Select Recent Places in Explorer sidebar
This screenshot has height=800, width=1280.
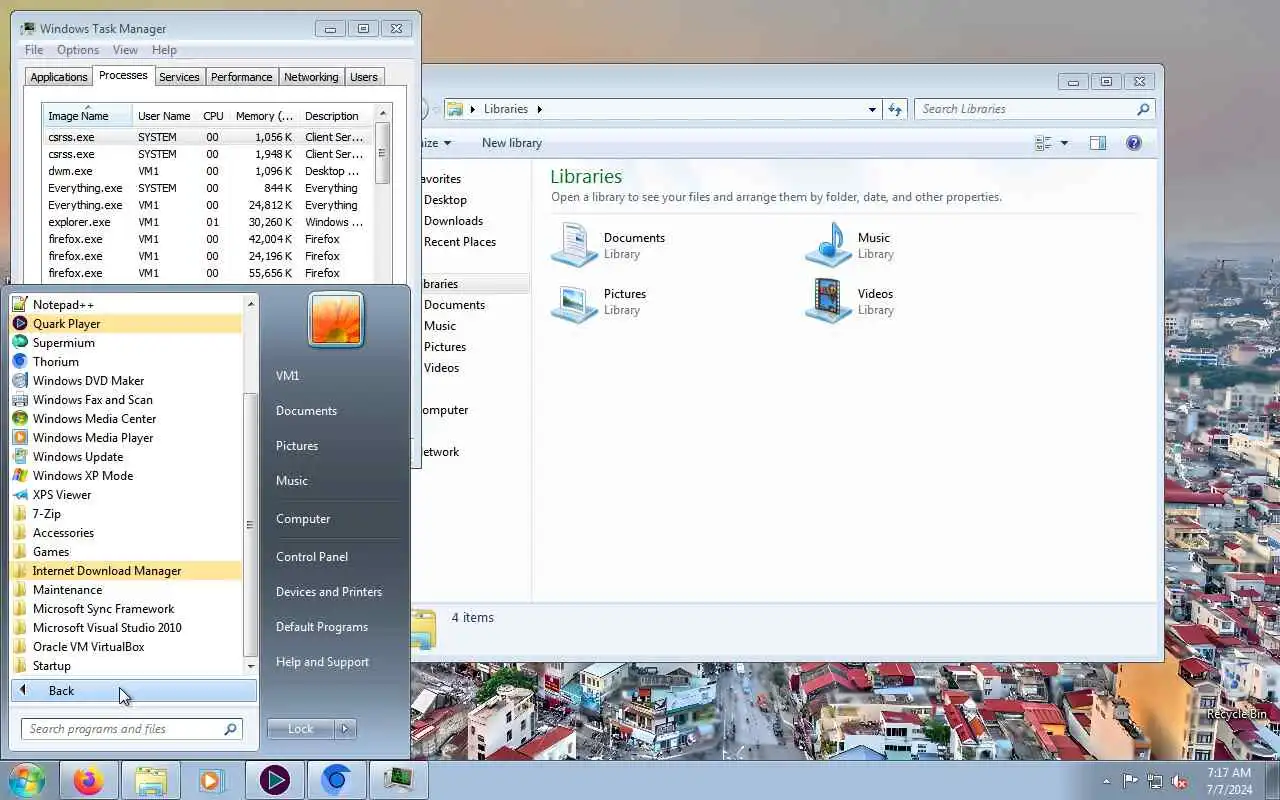pyautogui.click(x=460, y=242)
